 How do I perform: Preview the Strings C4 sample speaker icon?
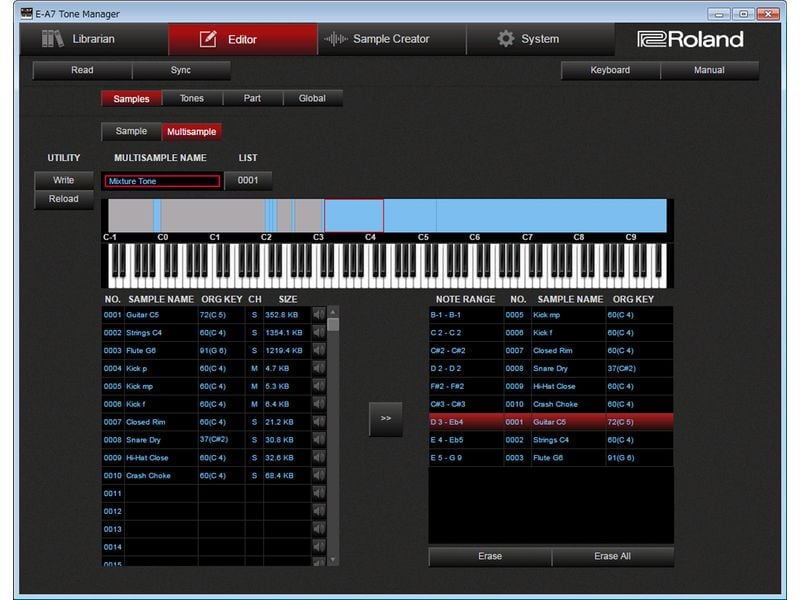pos(319,333)
